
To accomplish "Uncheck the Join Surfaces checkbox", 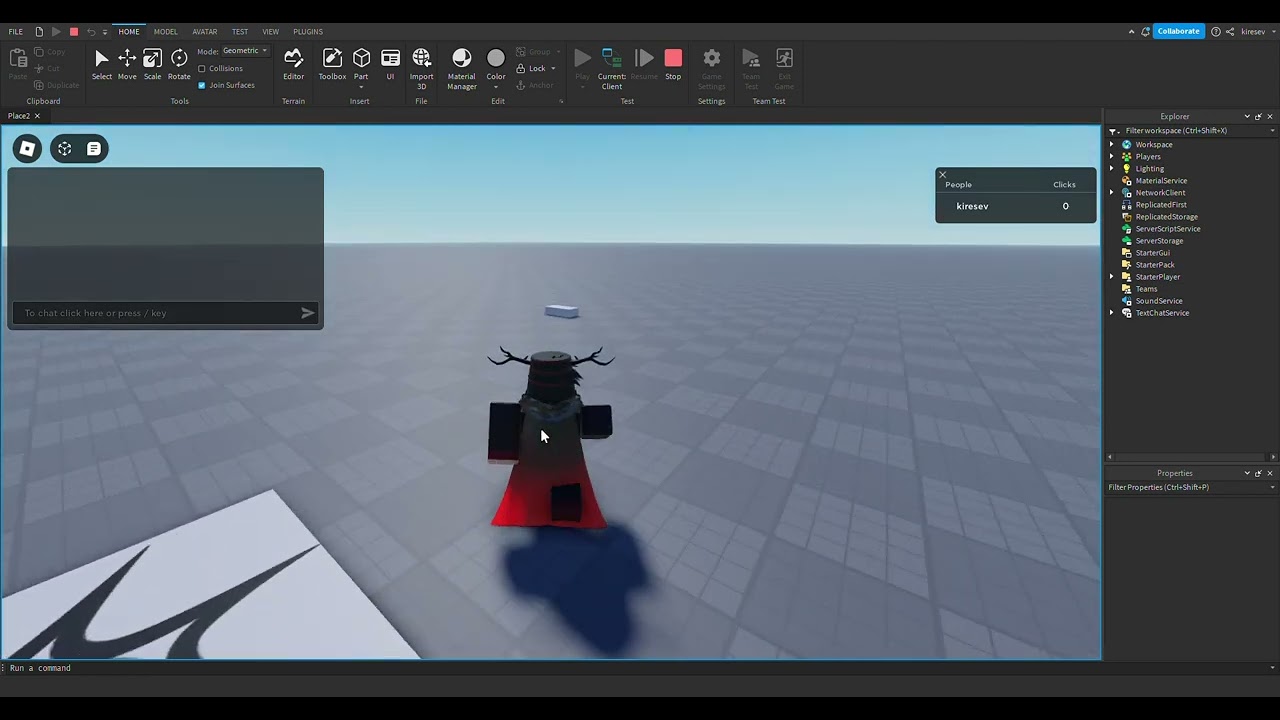I will pos(202,85).
